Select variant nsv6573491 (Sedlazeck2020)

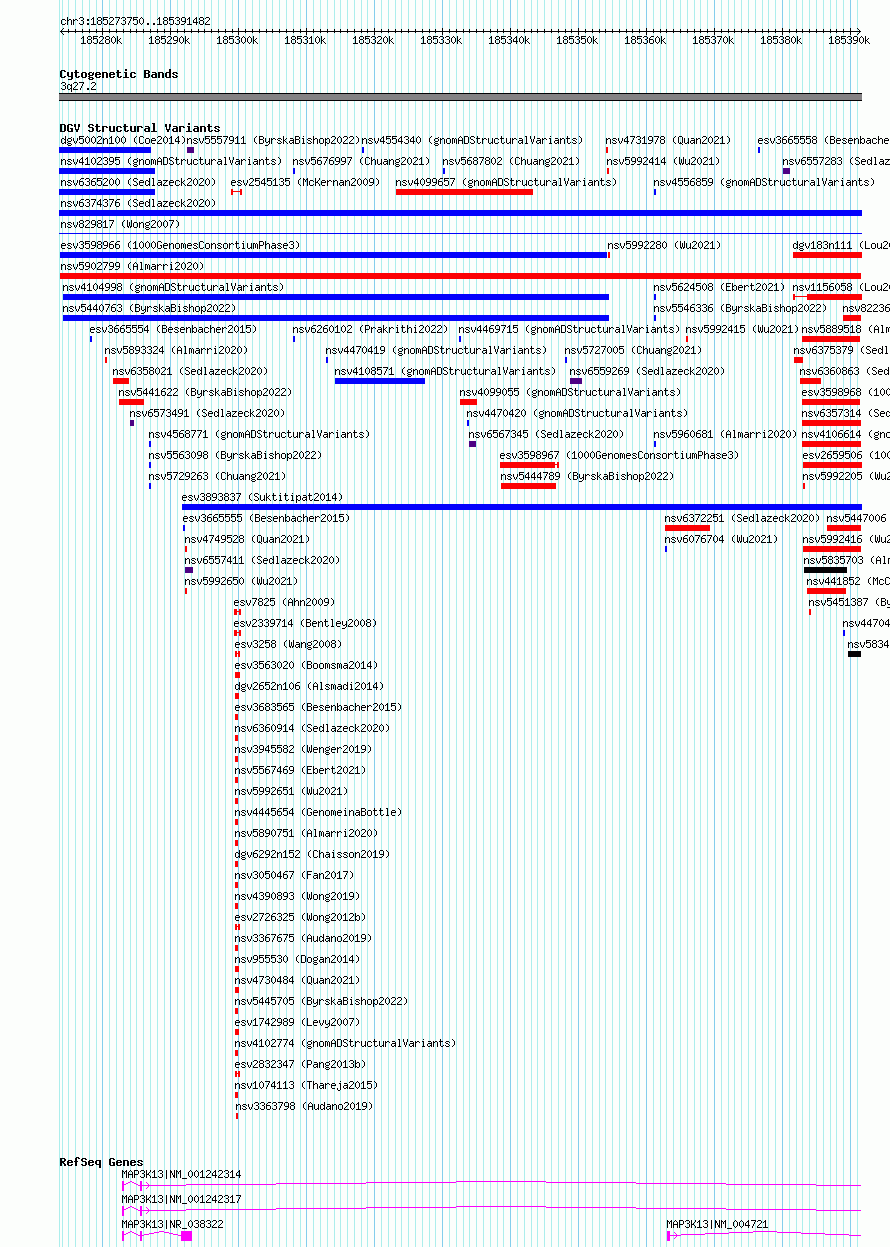click(x=206, y=413)
